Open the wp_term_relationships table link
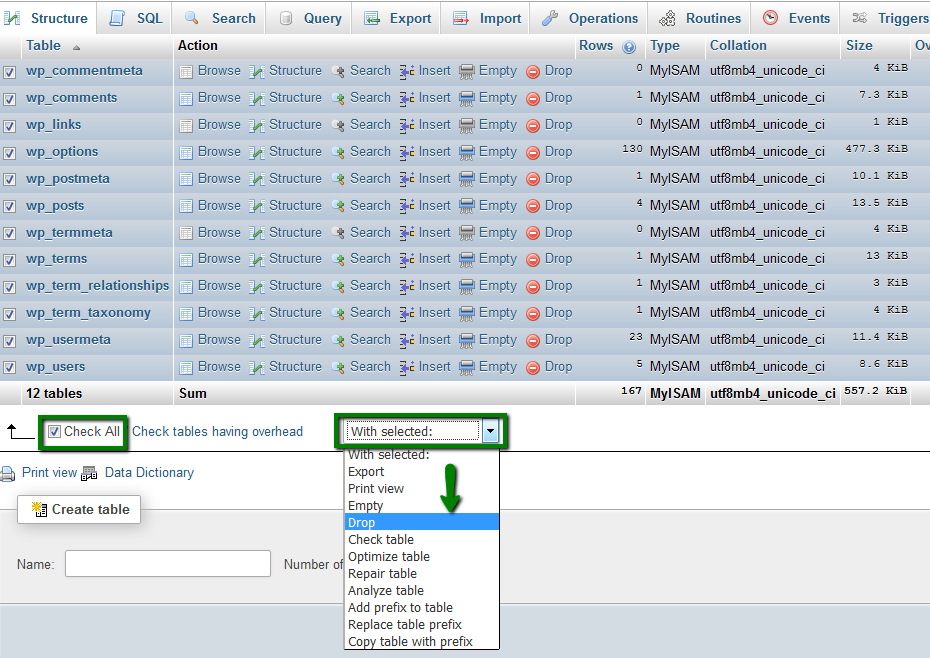Screen dimensions: 930x658 [97, 285]
